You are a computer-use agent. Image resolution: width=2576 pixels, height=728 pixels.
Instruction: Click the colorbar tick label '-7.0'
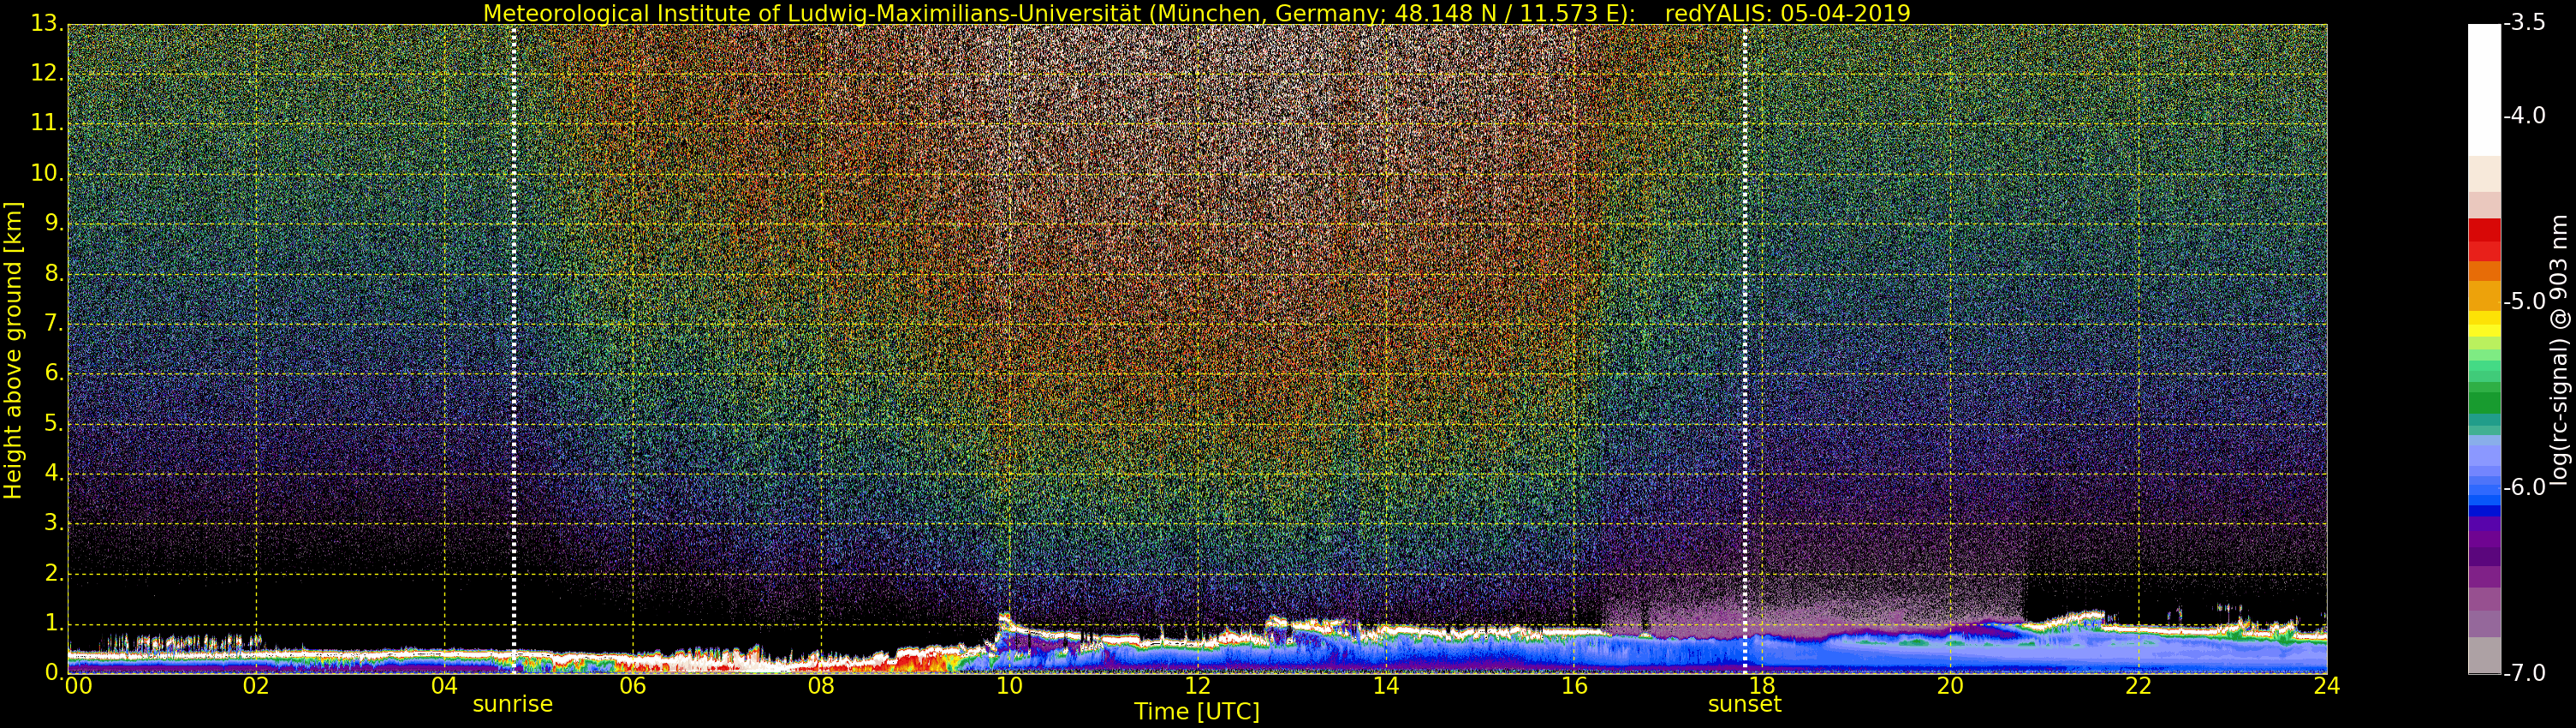2525,673
